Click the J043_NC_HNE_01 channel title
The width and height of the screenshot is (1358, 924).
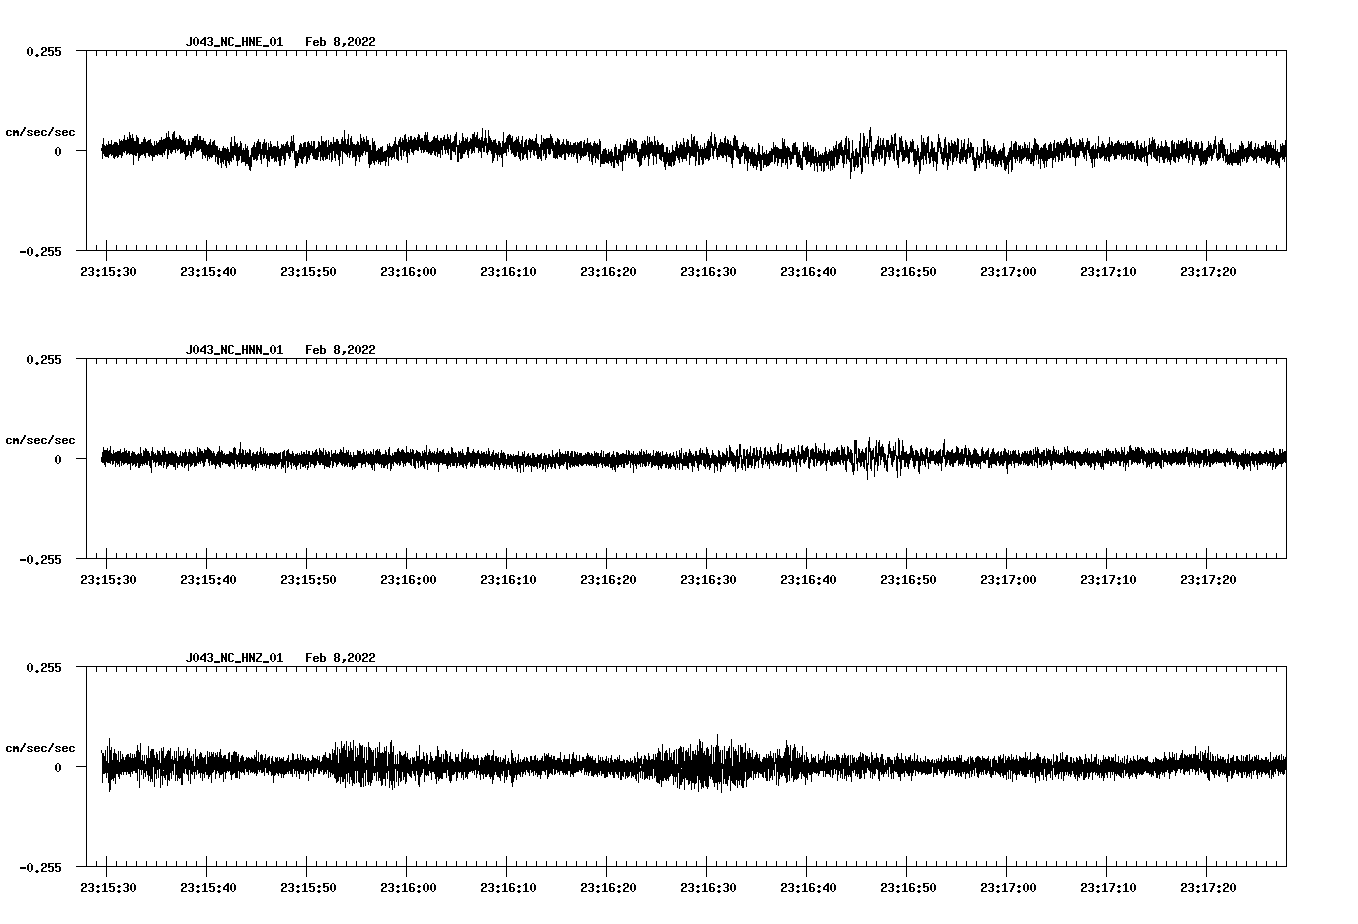click(x=234, y=42)
